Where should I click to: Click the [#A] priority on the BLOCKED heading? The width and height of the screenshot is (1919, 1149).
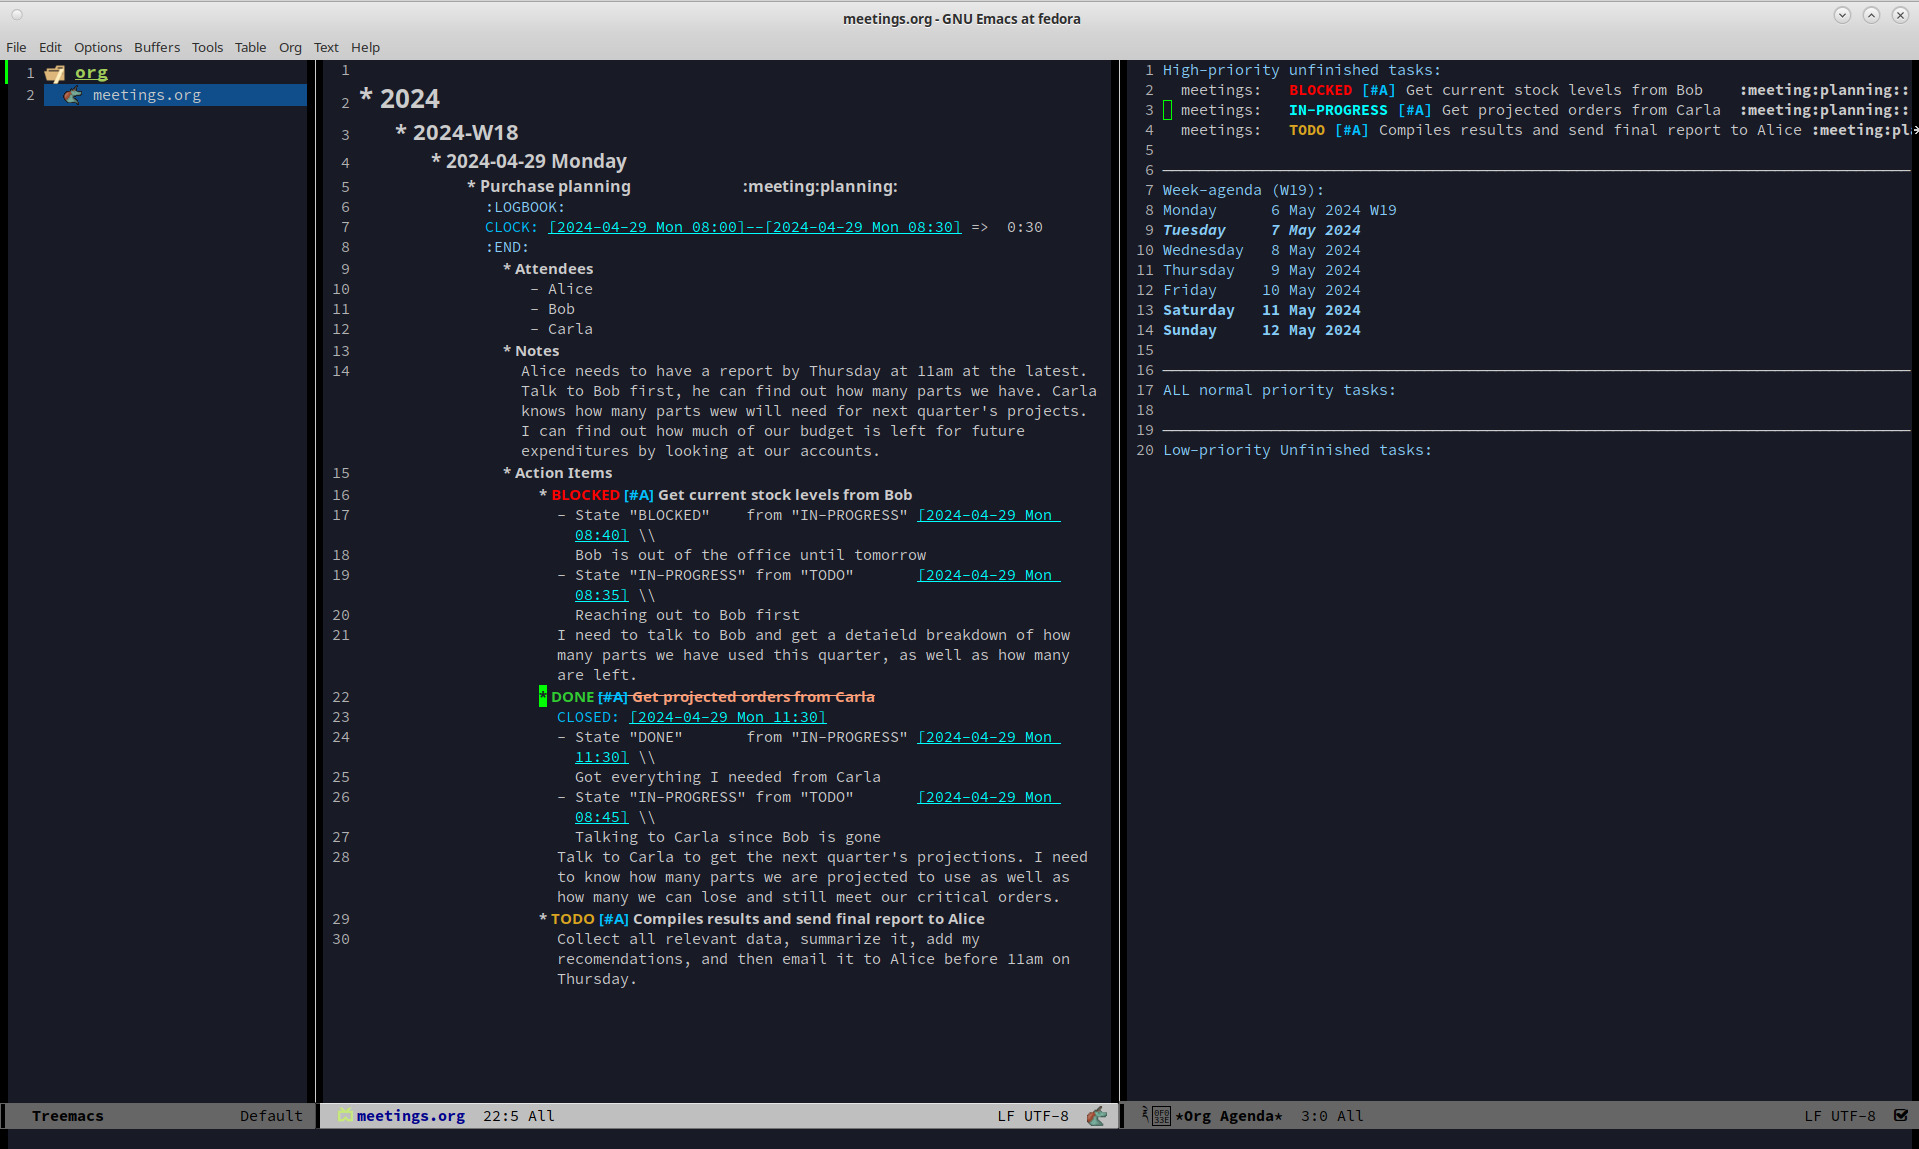click(639, 494)
